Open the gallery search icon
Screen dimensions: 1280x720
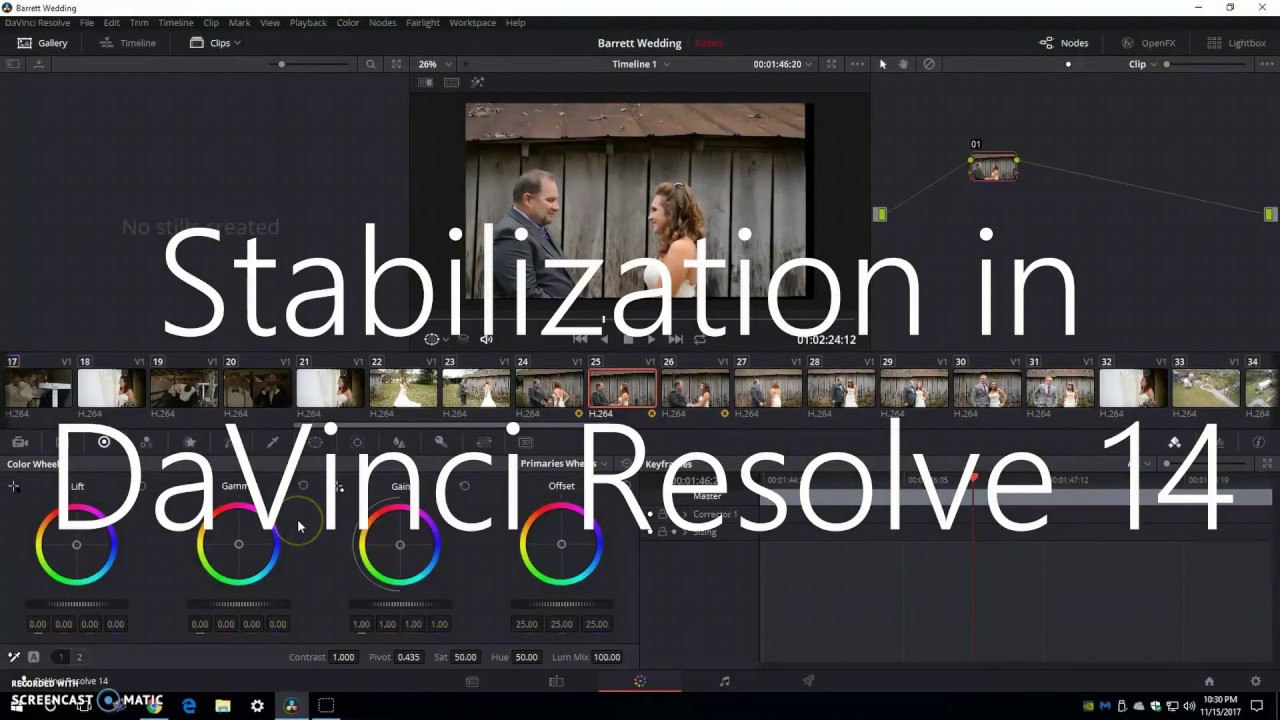coord(371,64)
